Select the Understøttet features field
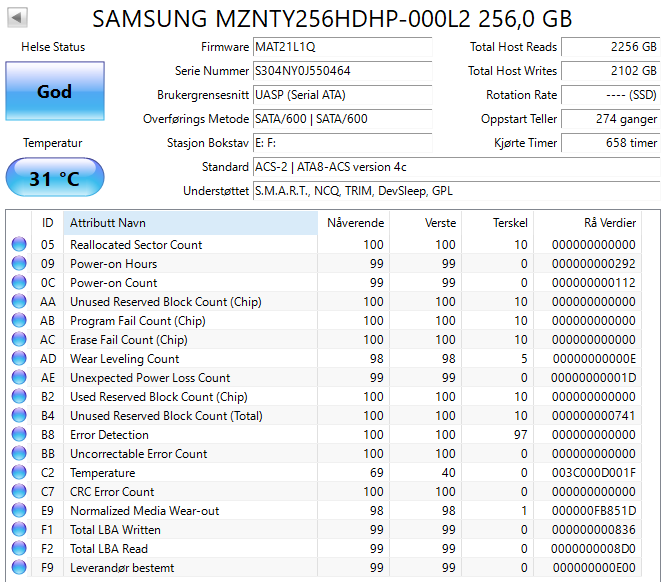 click(x=456, y=191)
